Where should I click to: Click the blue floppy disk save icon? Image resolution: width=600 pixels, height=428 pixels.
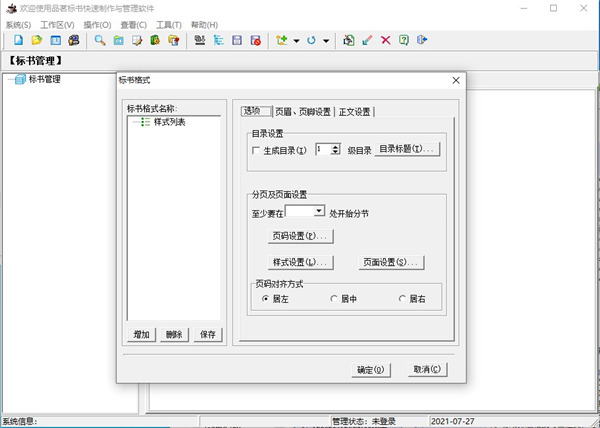(237, 40)
